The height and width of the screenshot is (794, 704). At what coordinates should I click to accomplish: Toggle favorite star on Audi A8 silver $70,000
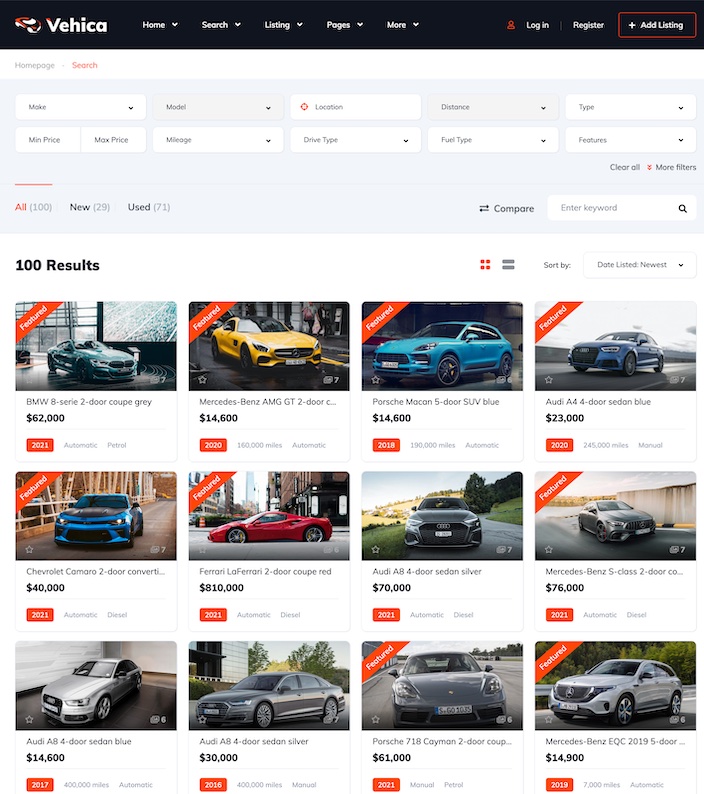pyautogui.click(x=375, y=550)
